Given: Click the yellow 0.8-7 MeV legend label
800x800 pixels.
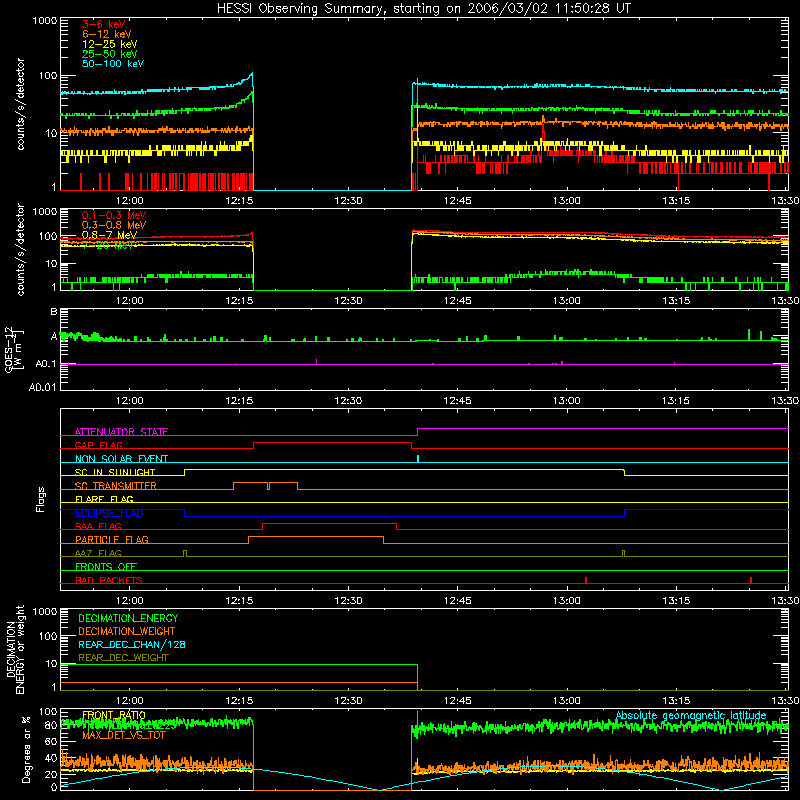Looking at the screenshot, I should tap(109, 235).
